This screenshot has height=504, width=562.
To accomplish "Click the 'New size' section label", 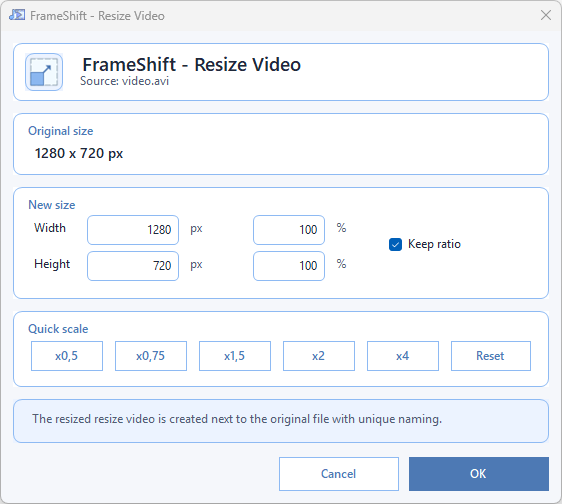I will (x=52, y=205).
